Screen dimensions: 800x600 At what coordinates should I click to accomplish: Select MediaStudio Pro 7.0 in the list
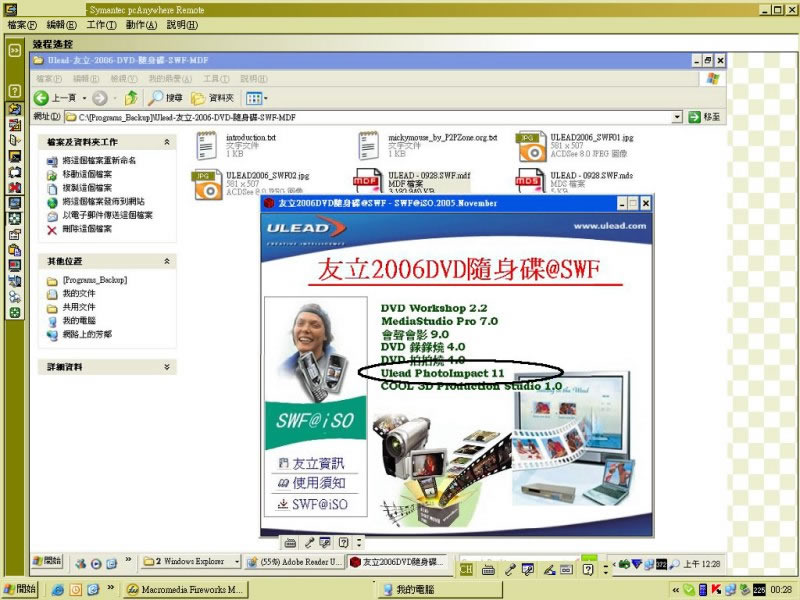click(x=439, y=321)
